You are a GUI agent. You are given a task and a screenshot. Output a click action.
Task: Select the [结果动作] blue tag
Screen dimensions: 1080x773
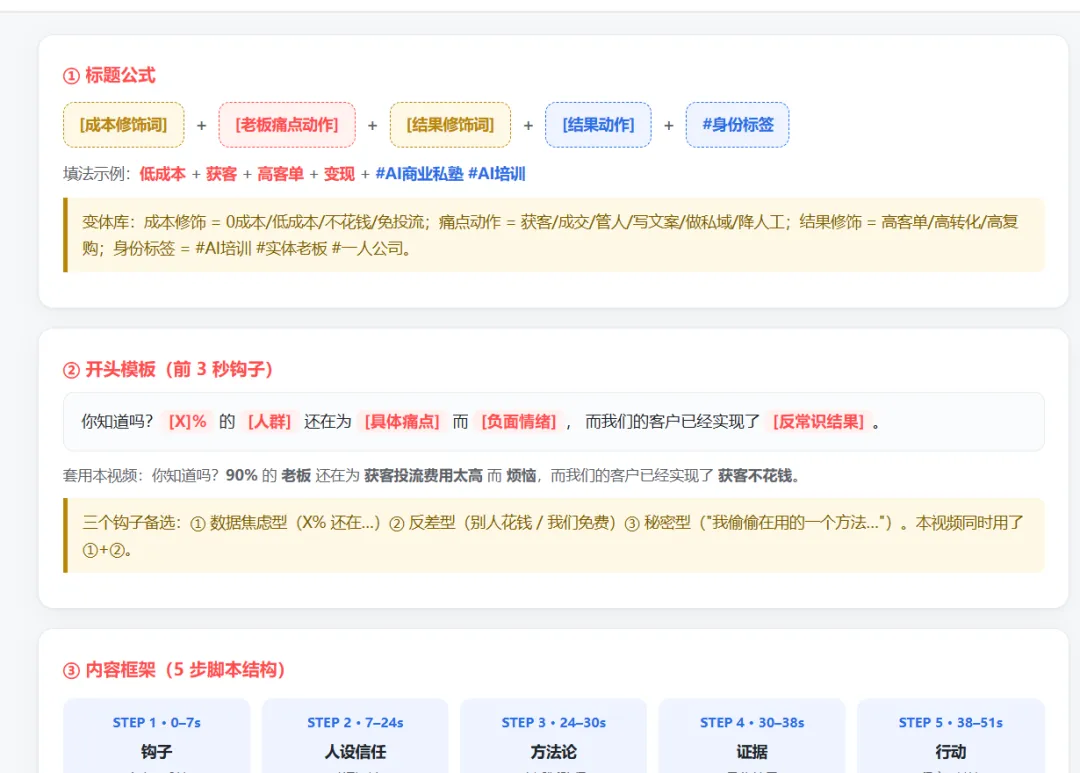pos(598,125)
